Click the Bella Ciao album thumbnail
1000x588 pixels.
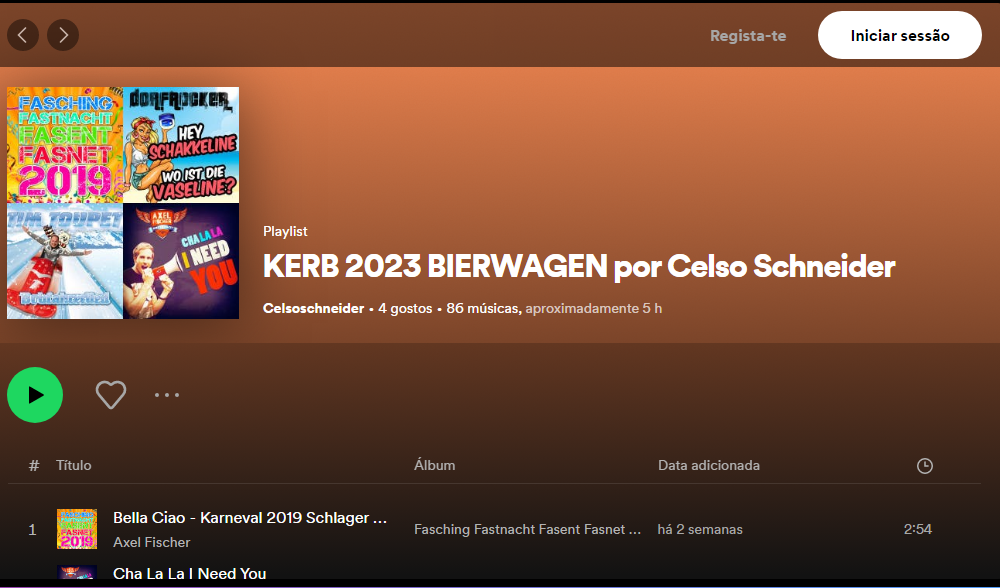tap(77, 529)
